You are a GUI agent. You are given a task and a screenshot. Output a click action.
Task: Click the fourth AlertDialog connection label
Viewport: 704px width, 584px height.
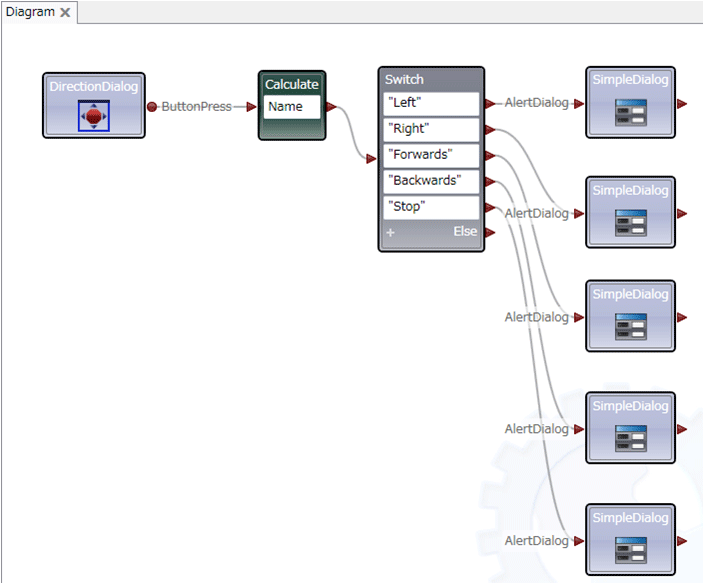pos(537,429)
